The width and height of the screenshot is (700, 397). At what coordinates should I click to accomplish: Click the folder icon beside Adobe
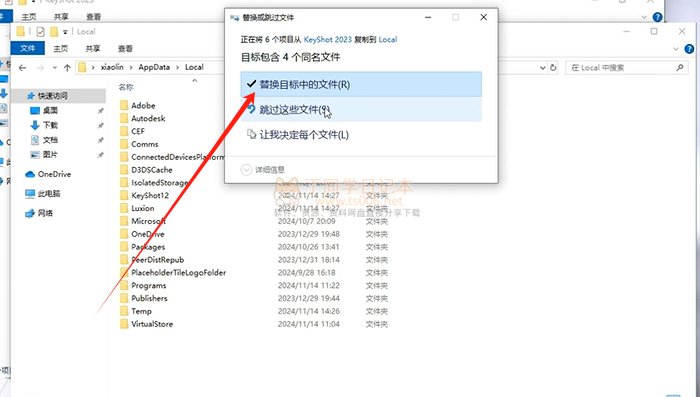point(124,105)
